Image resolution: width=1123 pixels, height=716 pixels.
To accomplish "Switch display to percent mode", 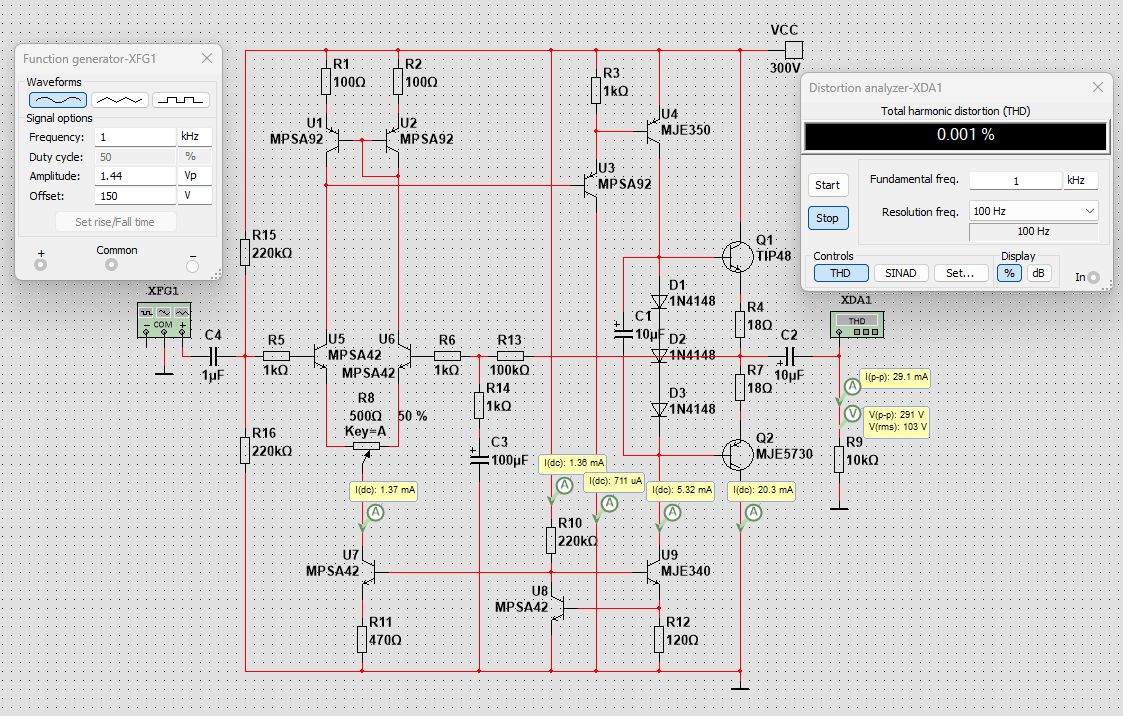I will tap(1009, 274).
